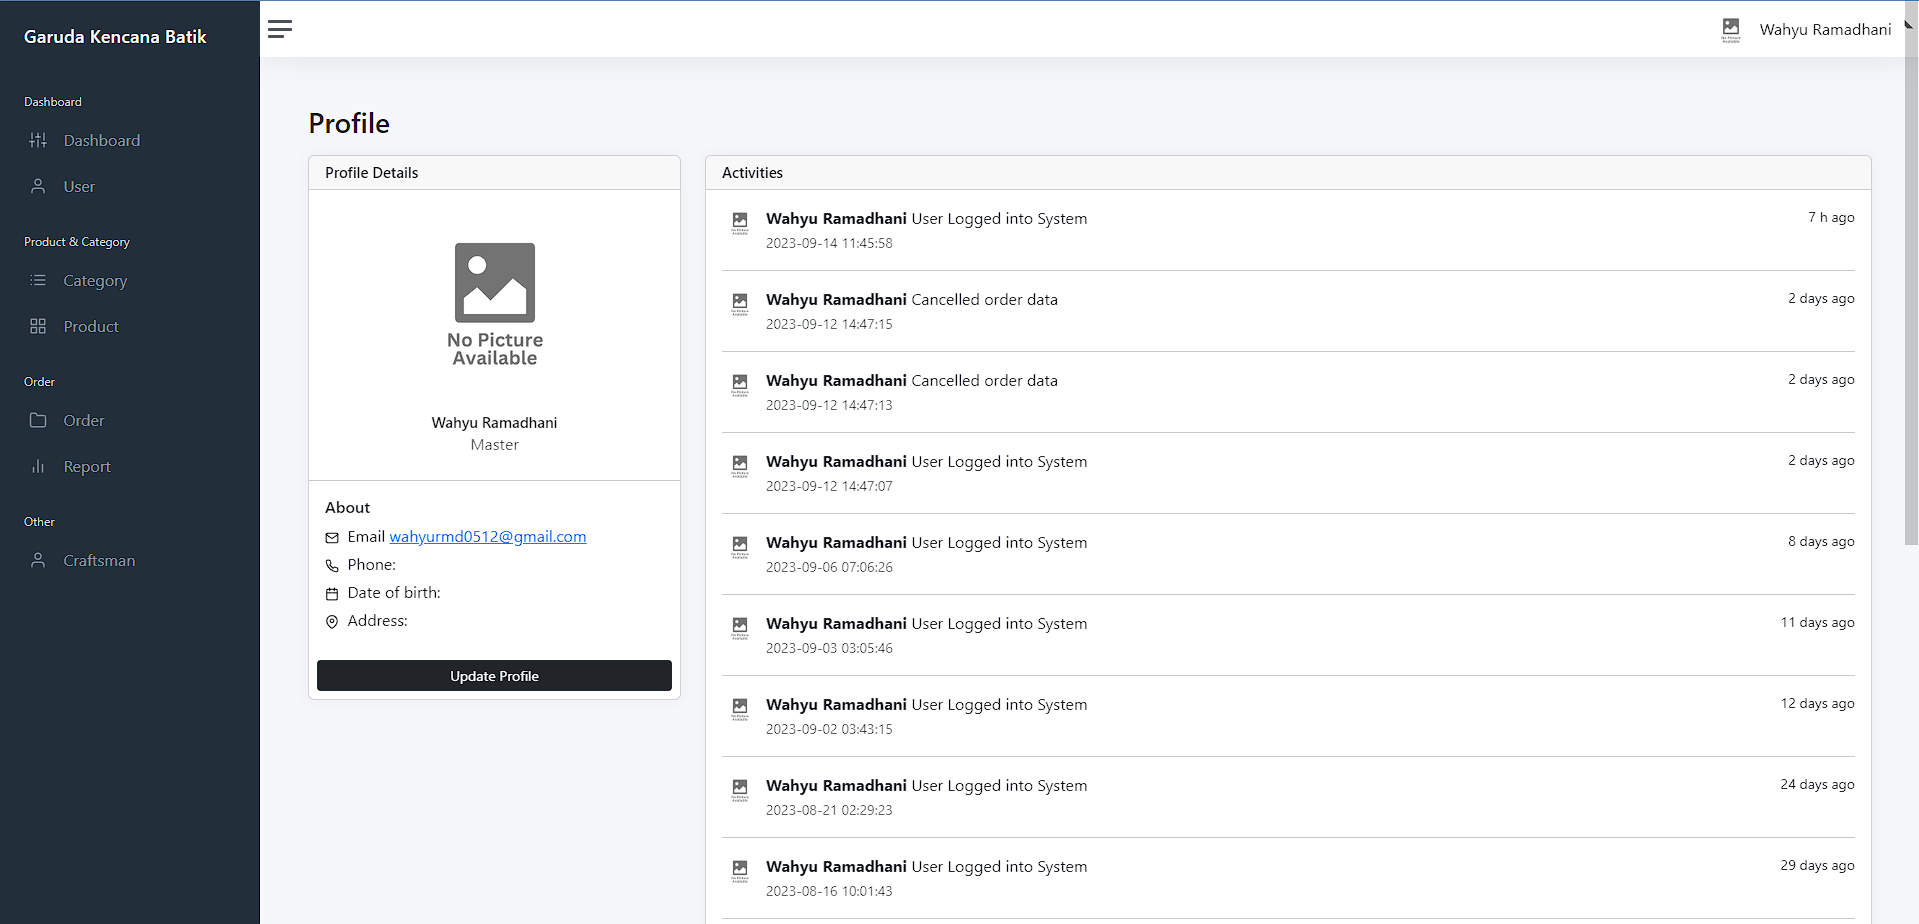The image size is (1919, 924).
Task: Go to the Report menu item
Action: (87, 466)
